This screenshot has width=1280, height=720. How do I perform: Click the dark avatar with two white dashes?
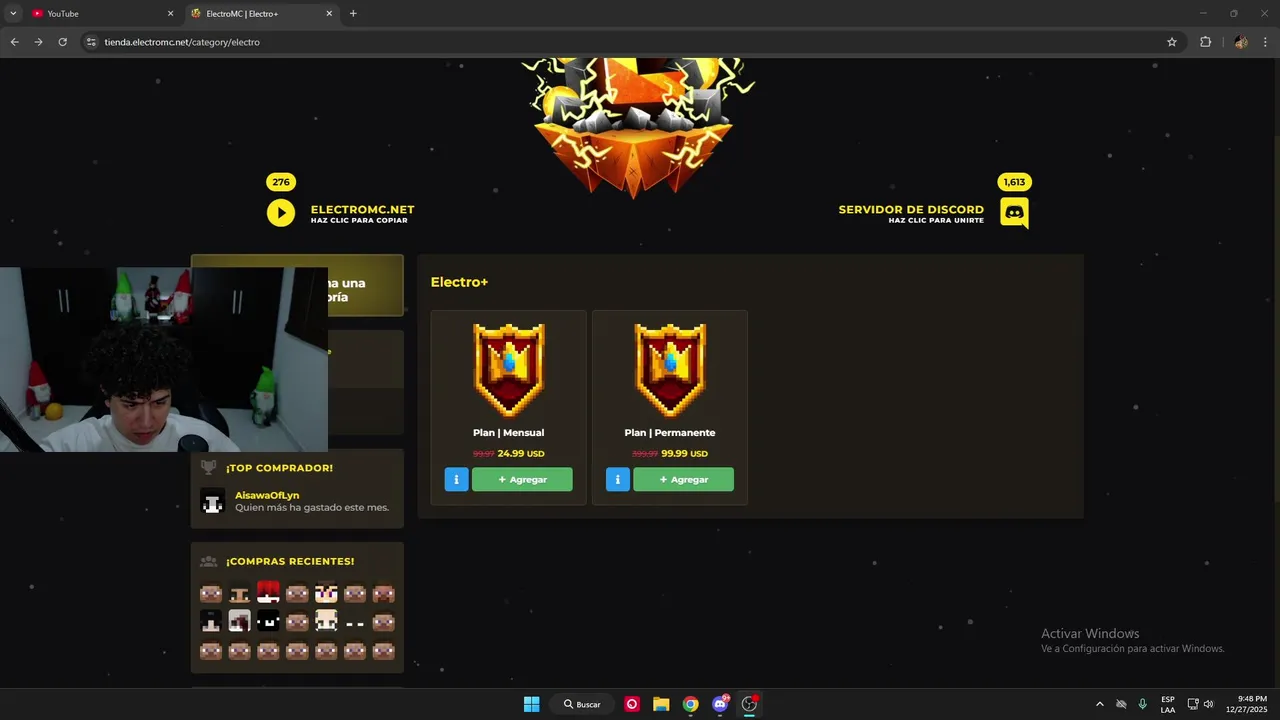[x=355, y=621]
